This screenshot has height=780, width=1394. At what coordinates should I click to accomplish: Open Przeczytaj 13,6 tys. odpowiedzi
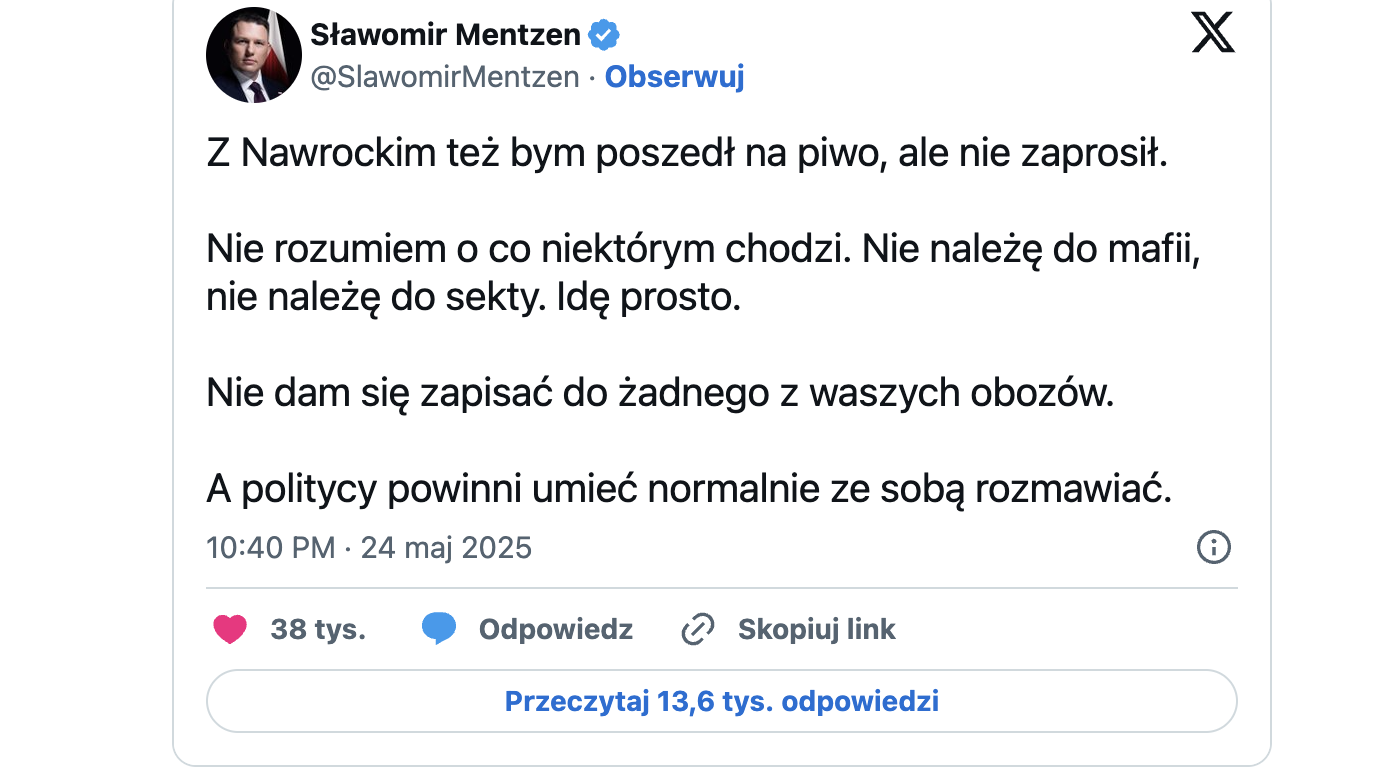[721, 701]
